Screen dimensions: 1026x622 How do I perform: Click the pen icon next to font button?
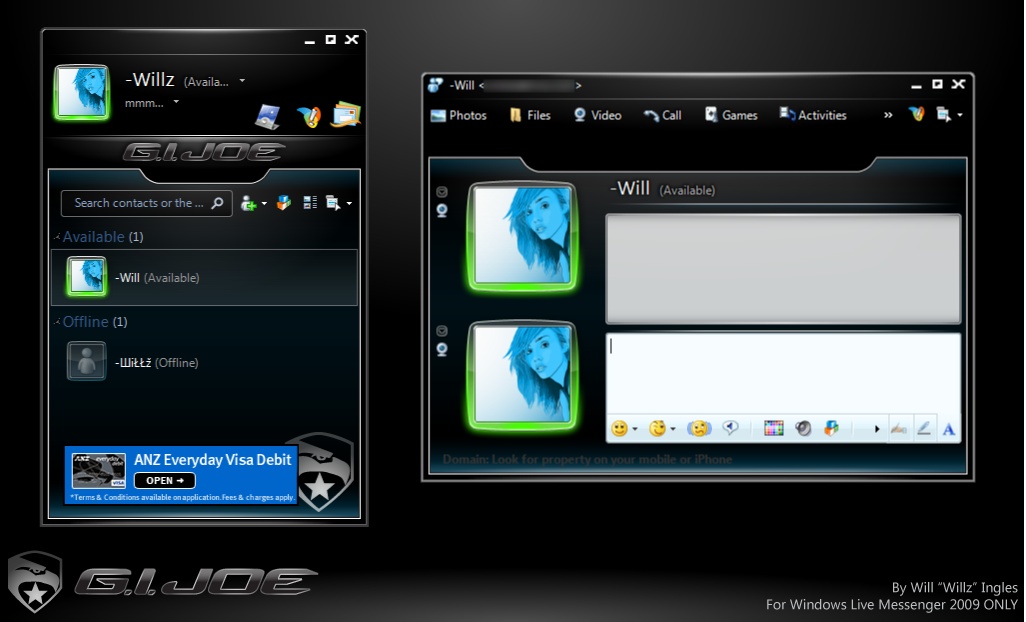(x=924, y=428)
